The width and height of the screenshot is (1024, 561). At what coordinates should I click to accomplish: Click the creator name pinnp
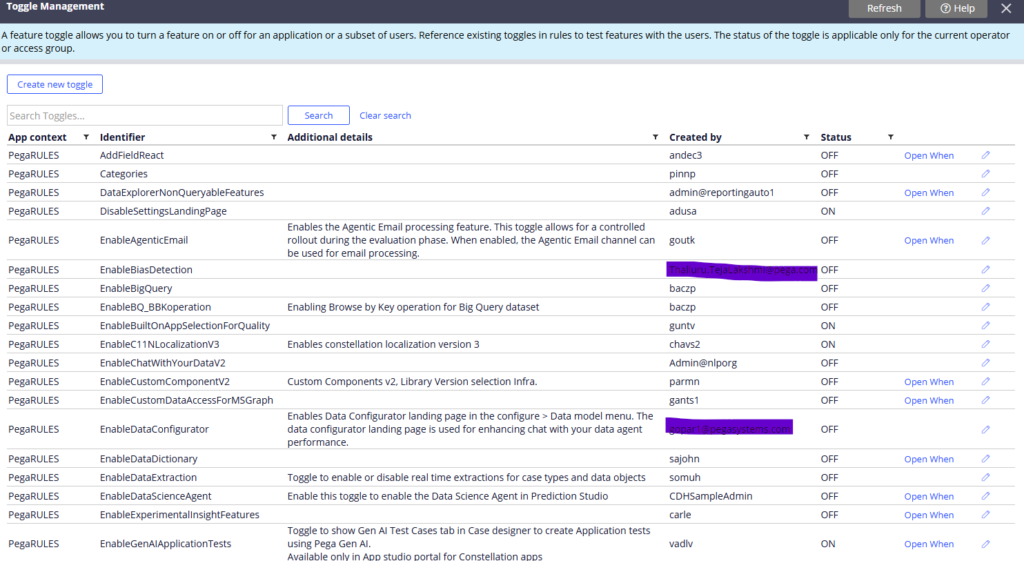(x=682, y=174)
